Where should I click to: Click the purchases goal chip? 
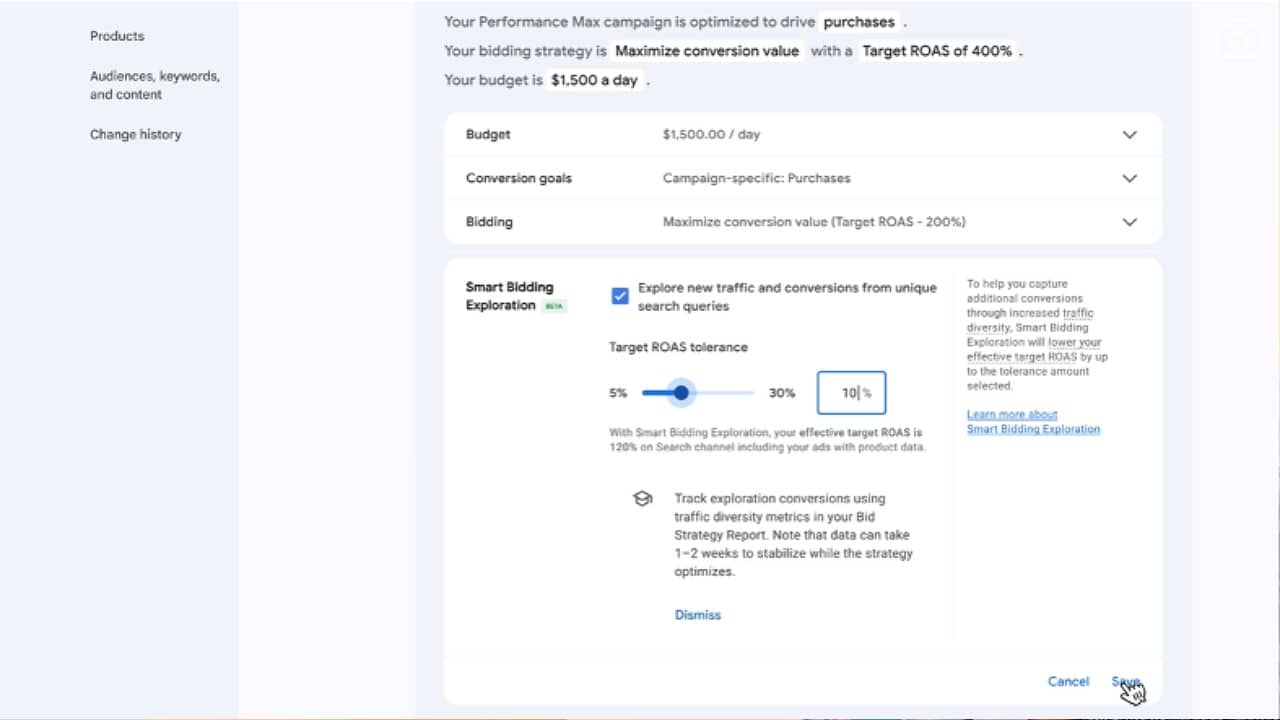859,22
